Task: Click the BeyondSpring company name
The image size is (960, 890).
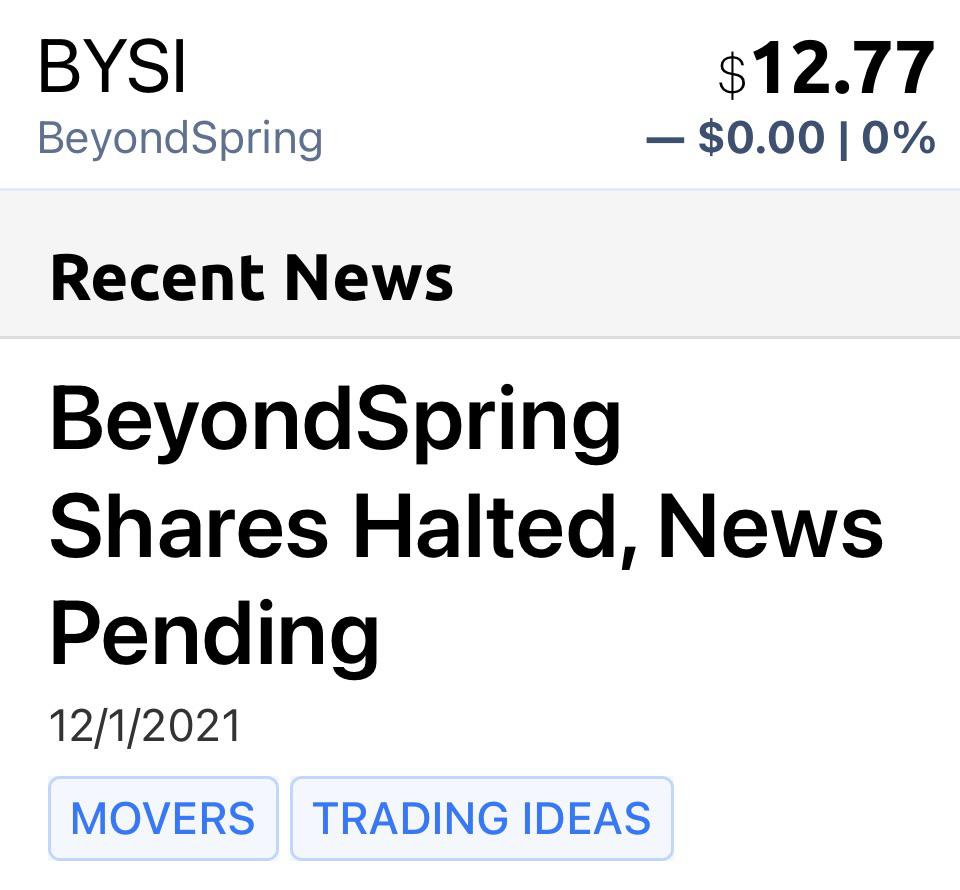Action: point(180,138)
